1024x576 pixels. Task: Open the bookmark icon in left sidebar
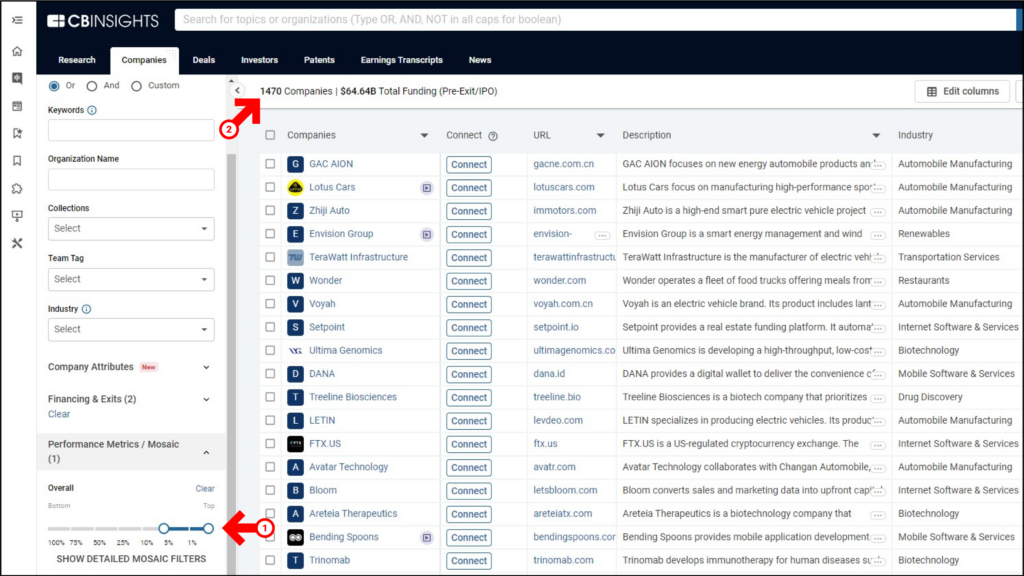(17, 160)
